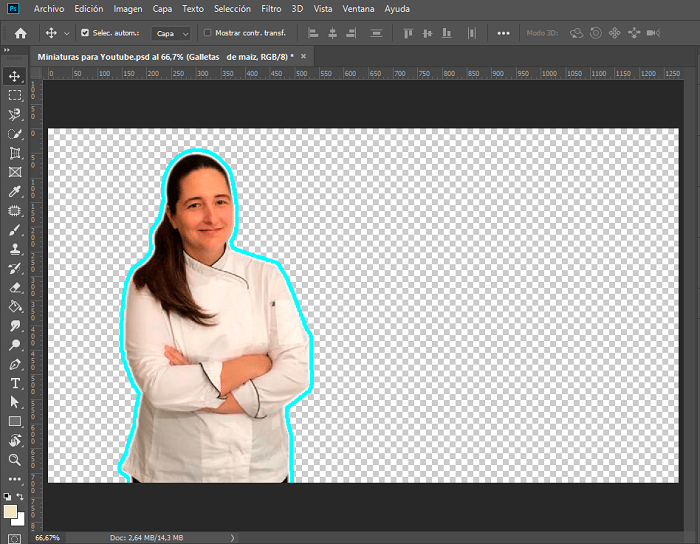Select the Brush tool
The image size is (700, 544).
(x=15, y=230)
